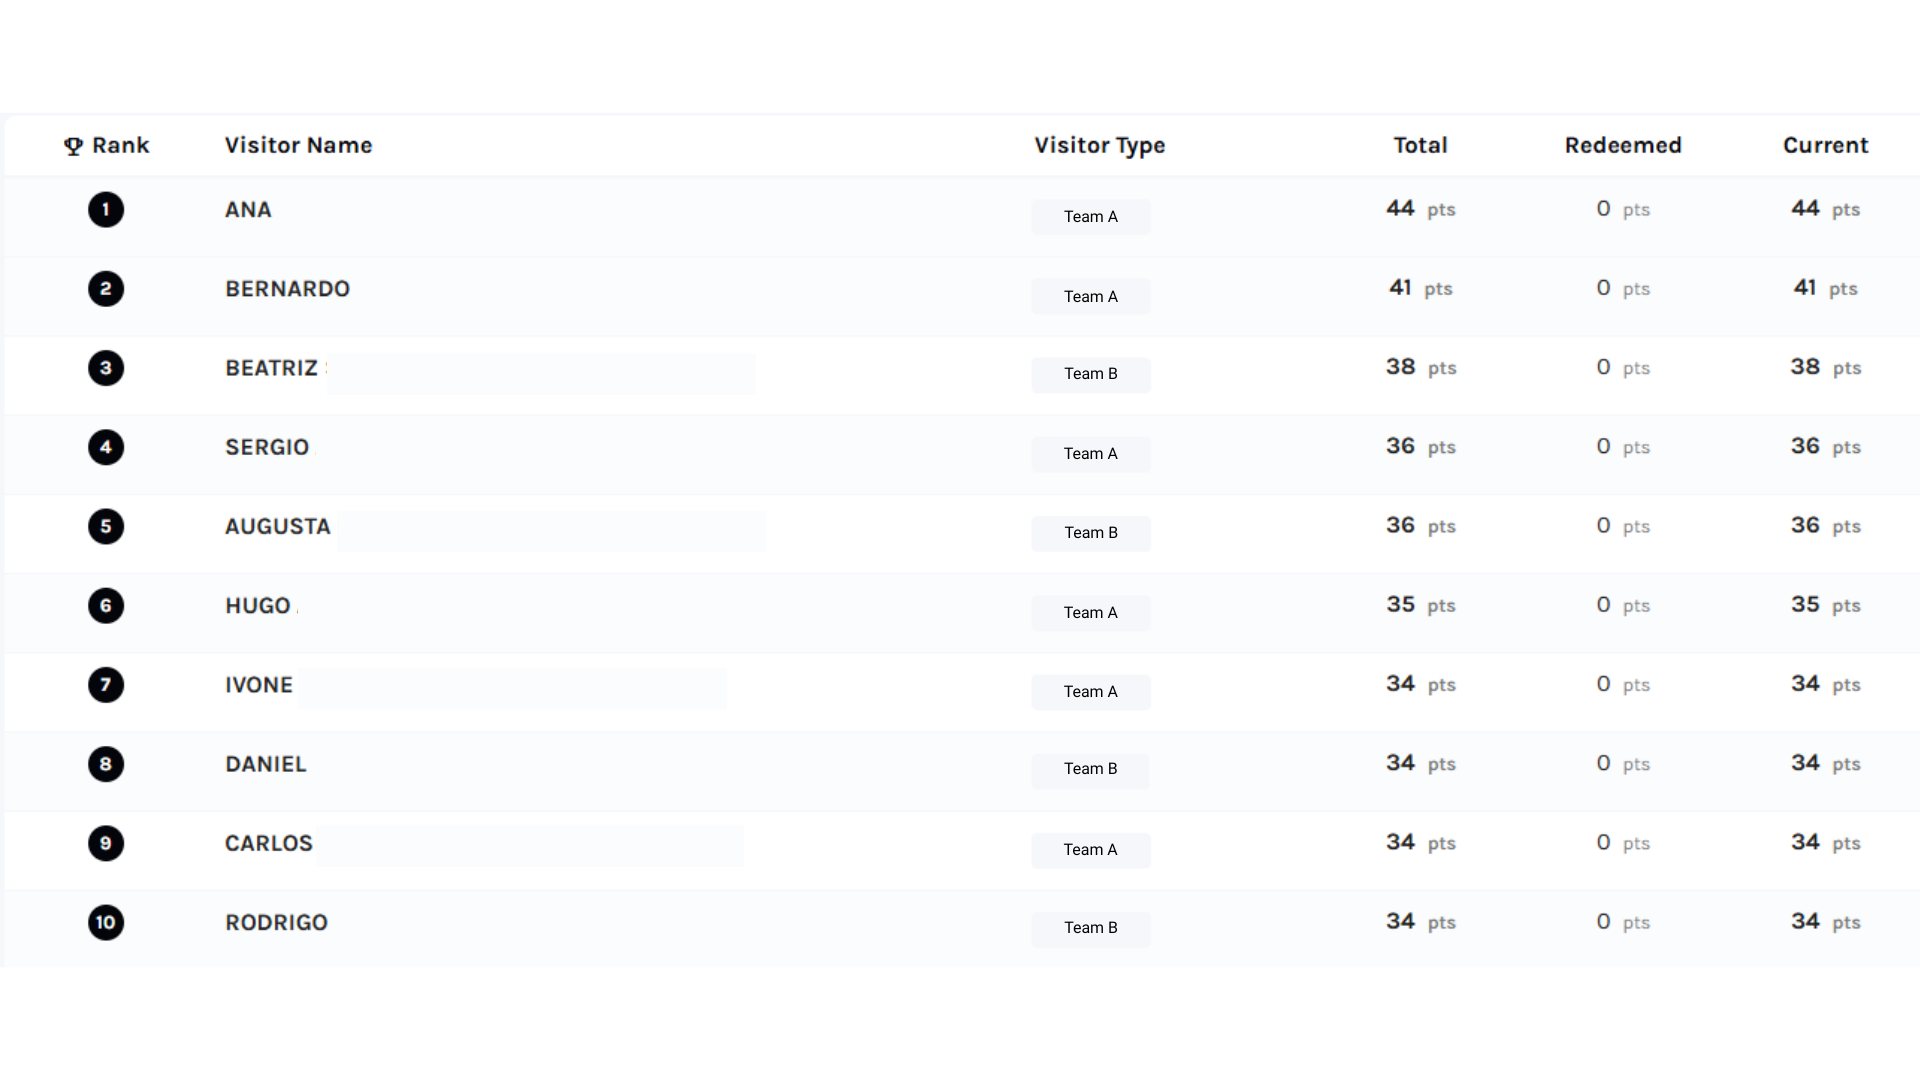The width and height of the screenshot is (1920, 1080).
Task: Click the rank 9 circle badge
Action: pyautogui.click(x=106, y=843)
